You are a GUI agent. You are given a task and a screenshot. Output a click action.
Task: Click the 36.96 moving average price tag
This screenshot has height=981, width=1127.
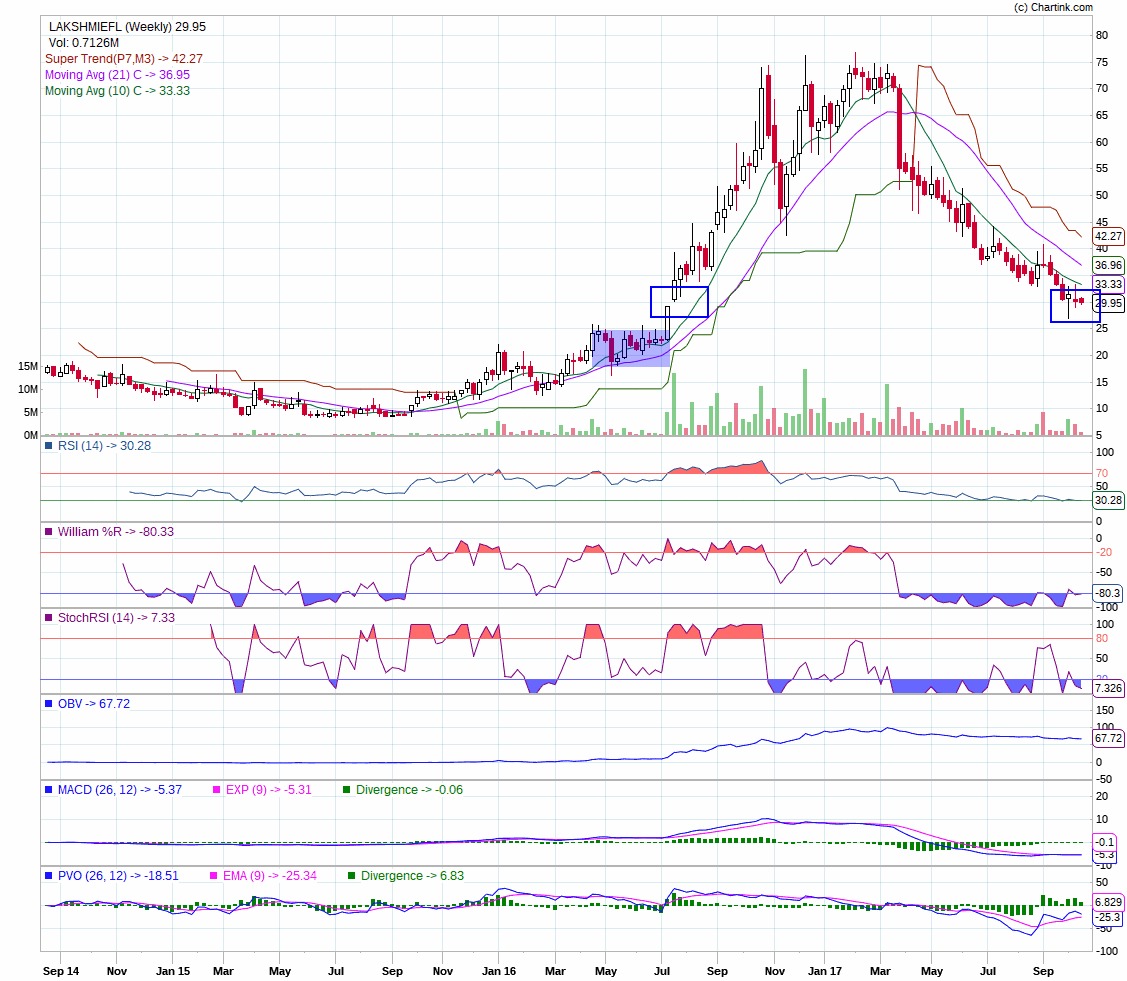pyautogui.click(x=1108, y=265)
